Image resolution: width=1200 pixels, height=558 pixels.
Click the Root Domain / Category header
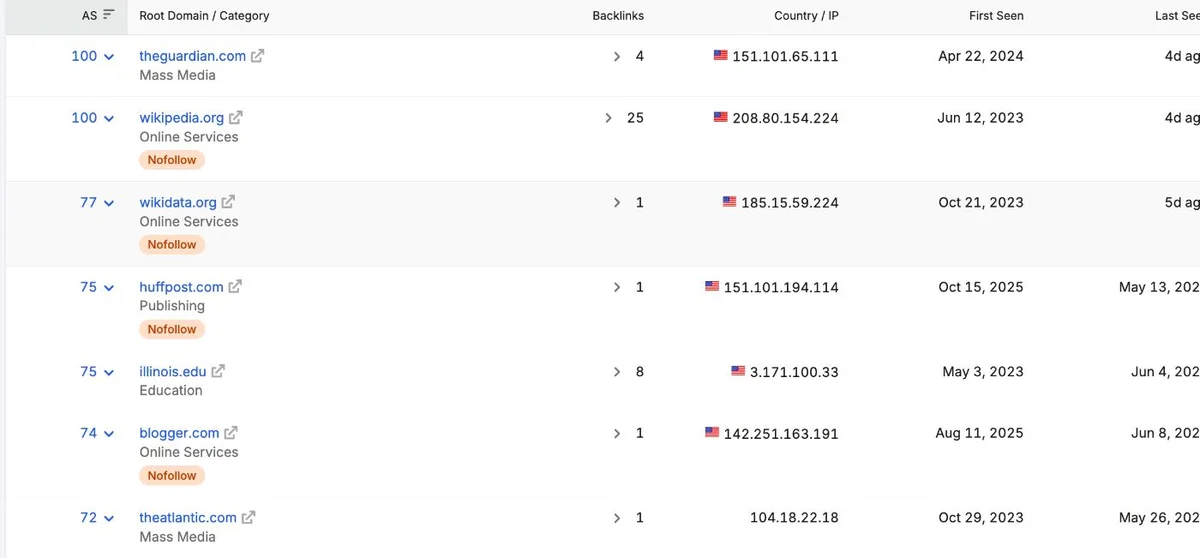(204, 16)
